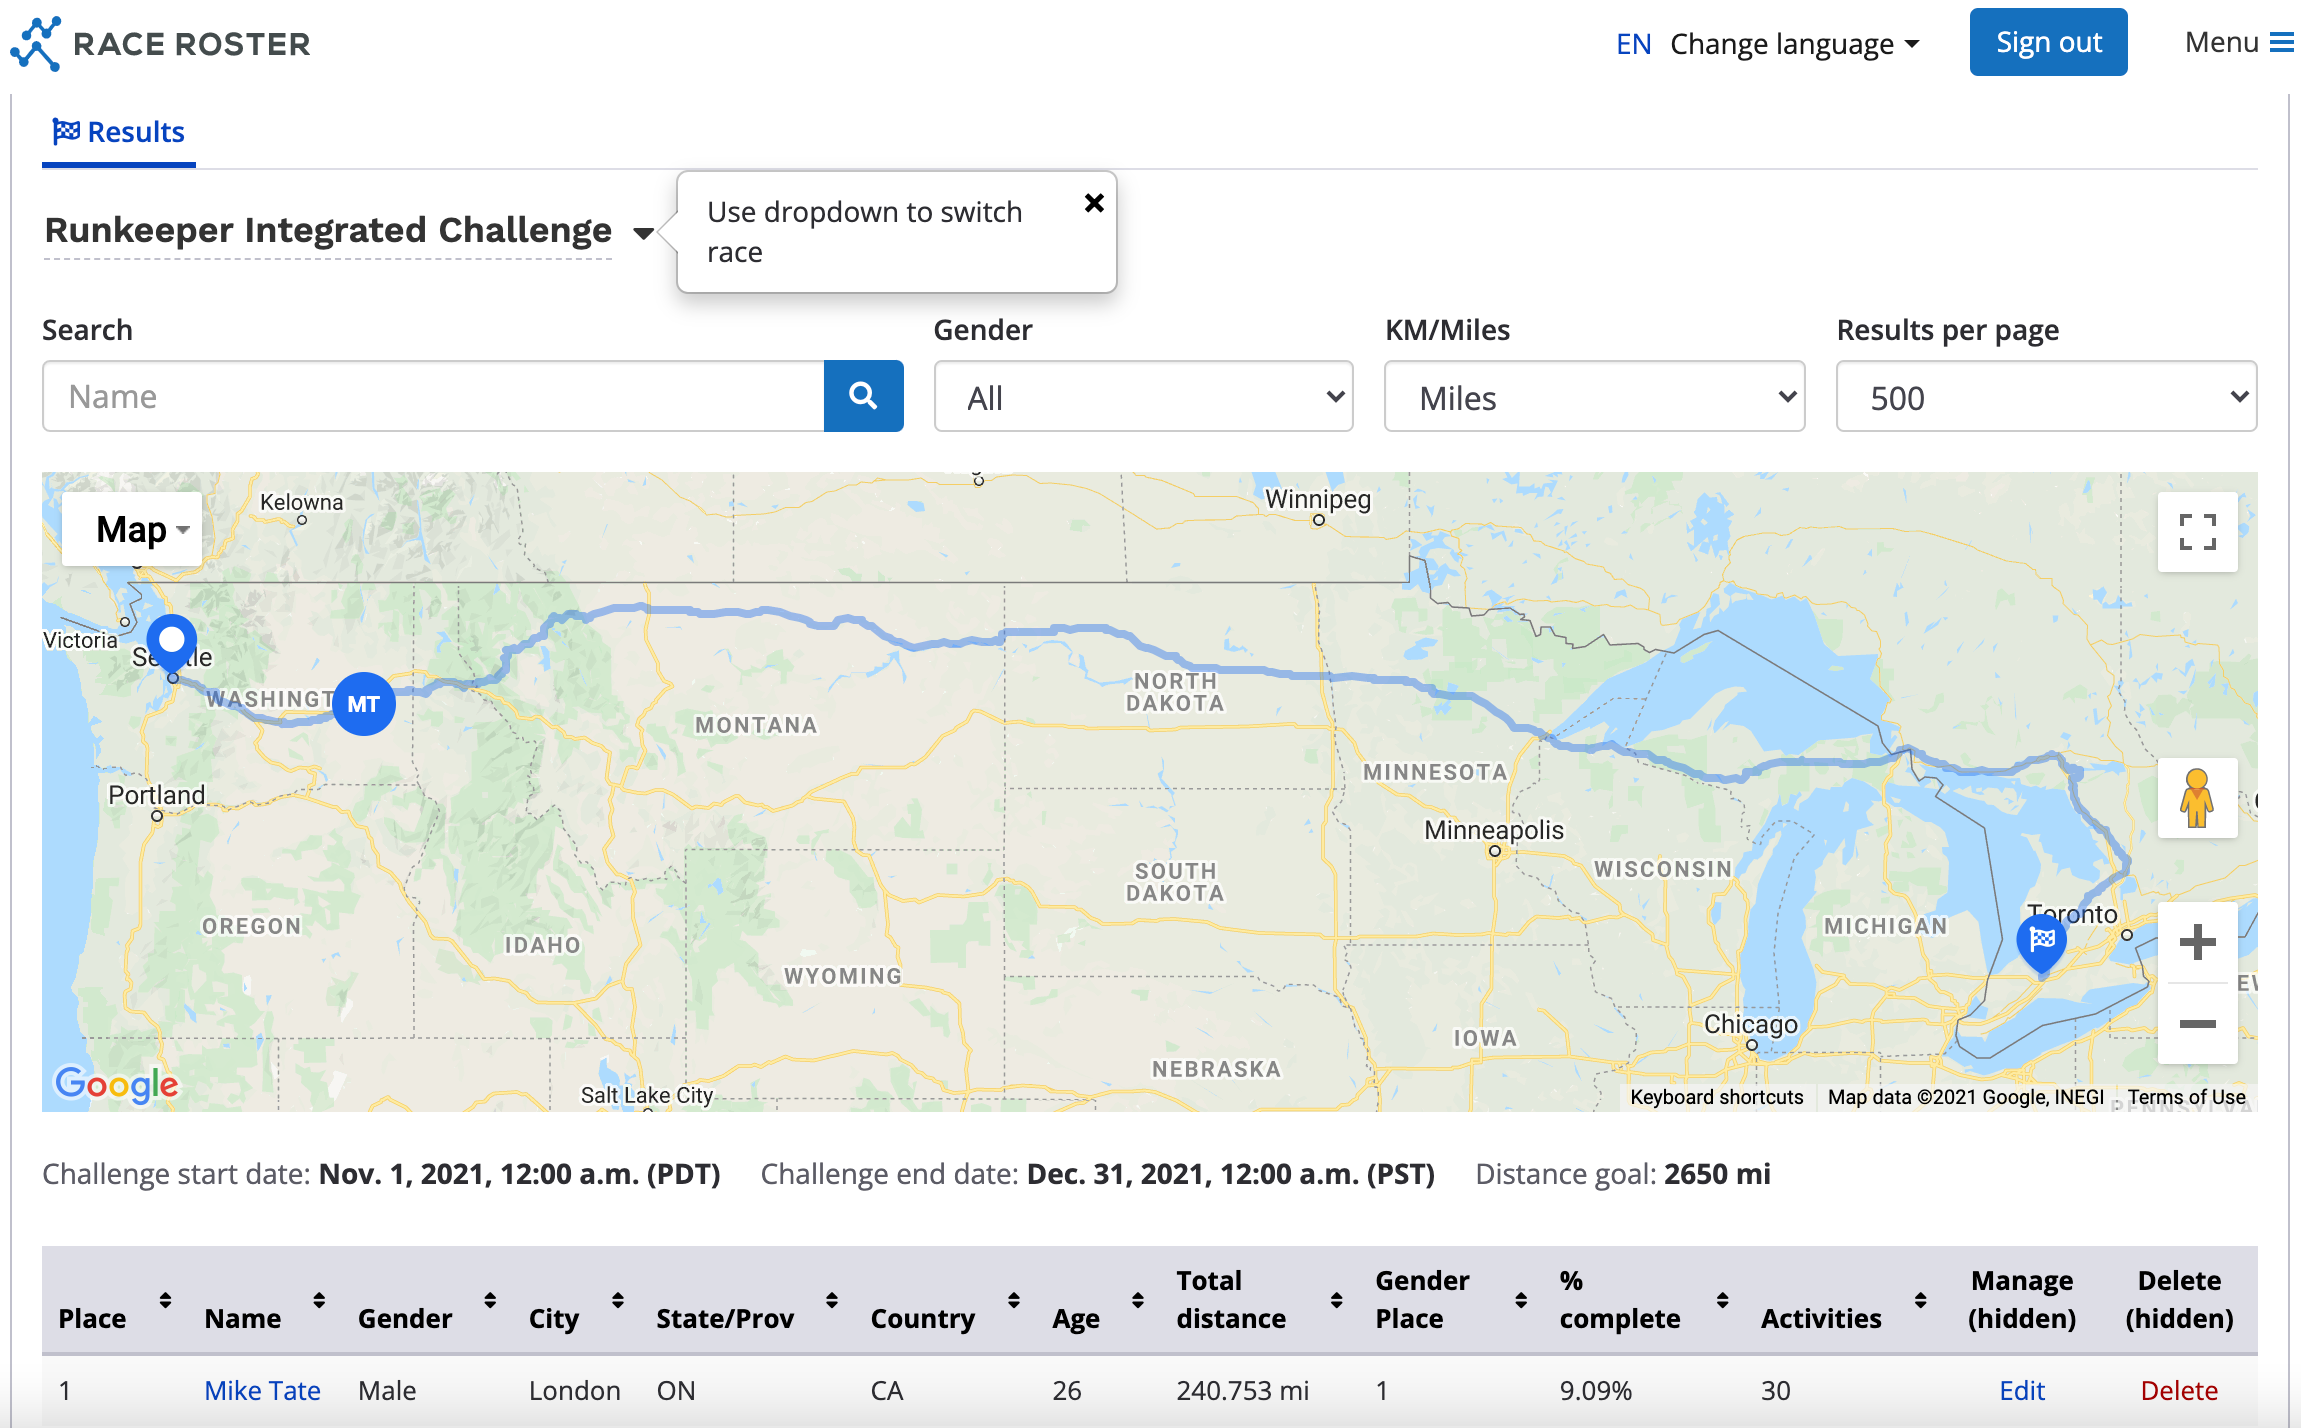Zoom out on the map
Viewport: 2301px width, 1428px height.
click(x=2197, y=1024)
